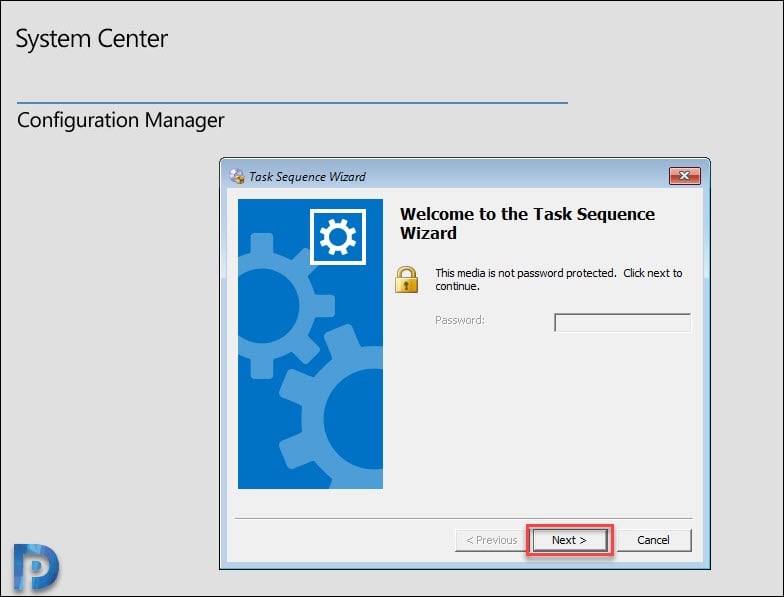Click the Task Sequence Wizard title text
784x597 pixels.
click(307, 176)
